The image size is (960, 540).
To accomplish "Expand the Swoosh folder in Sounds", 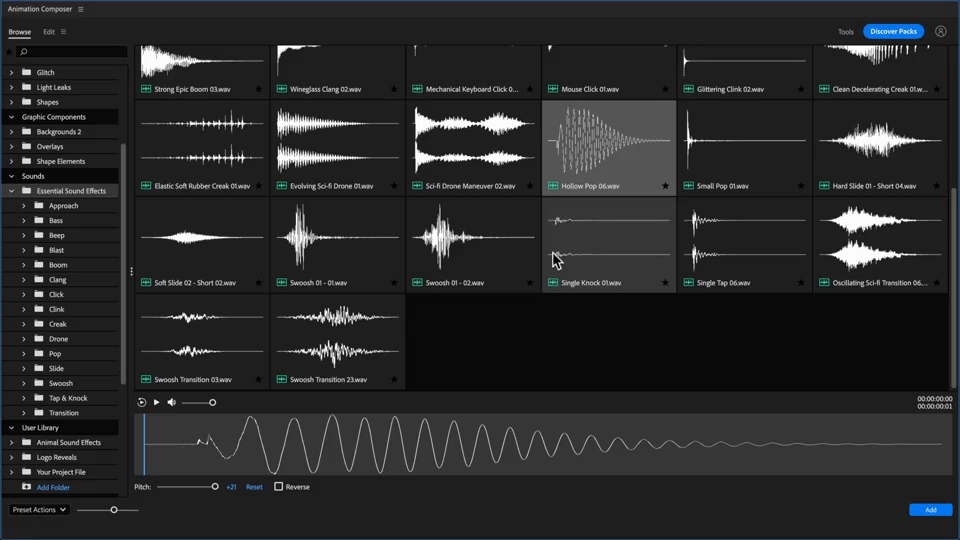I will click(24, 383).
